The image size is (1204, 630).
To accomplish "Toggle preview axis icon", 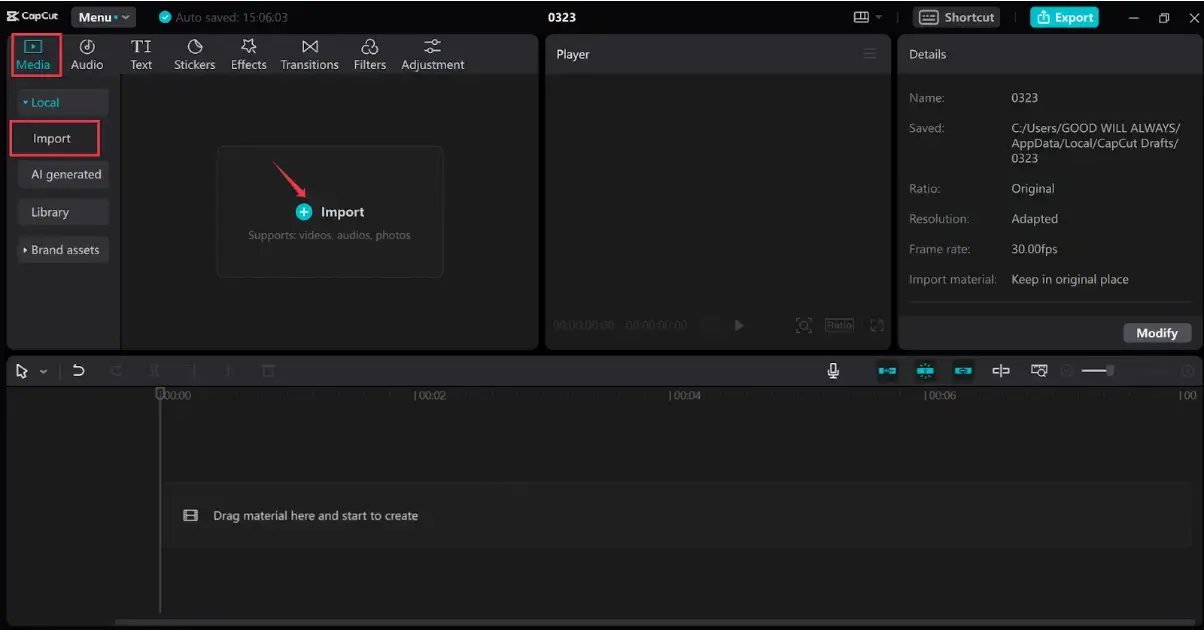I will pyautogui.click(x=1001, y=371).
